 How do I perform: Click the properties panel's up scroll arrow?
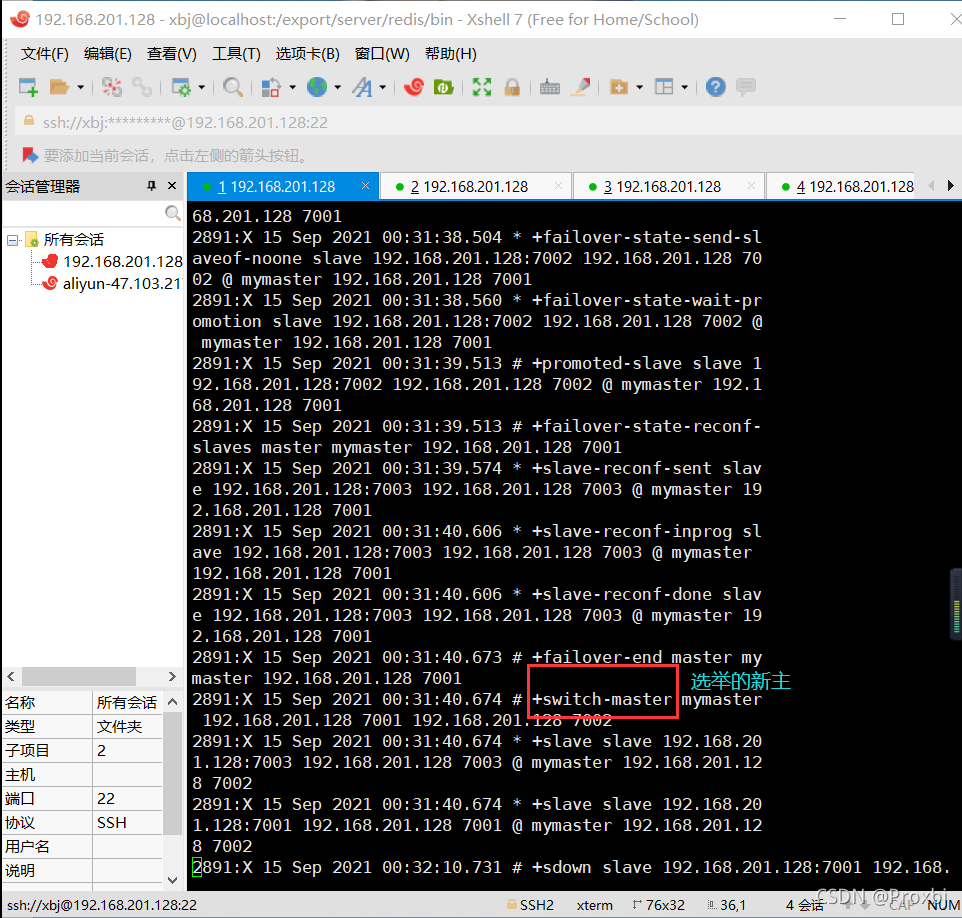pos(172,701)
